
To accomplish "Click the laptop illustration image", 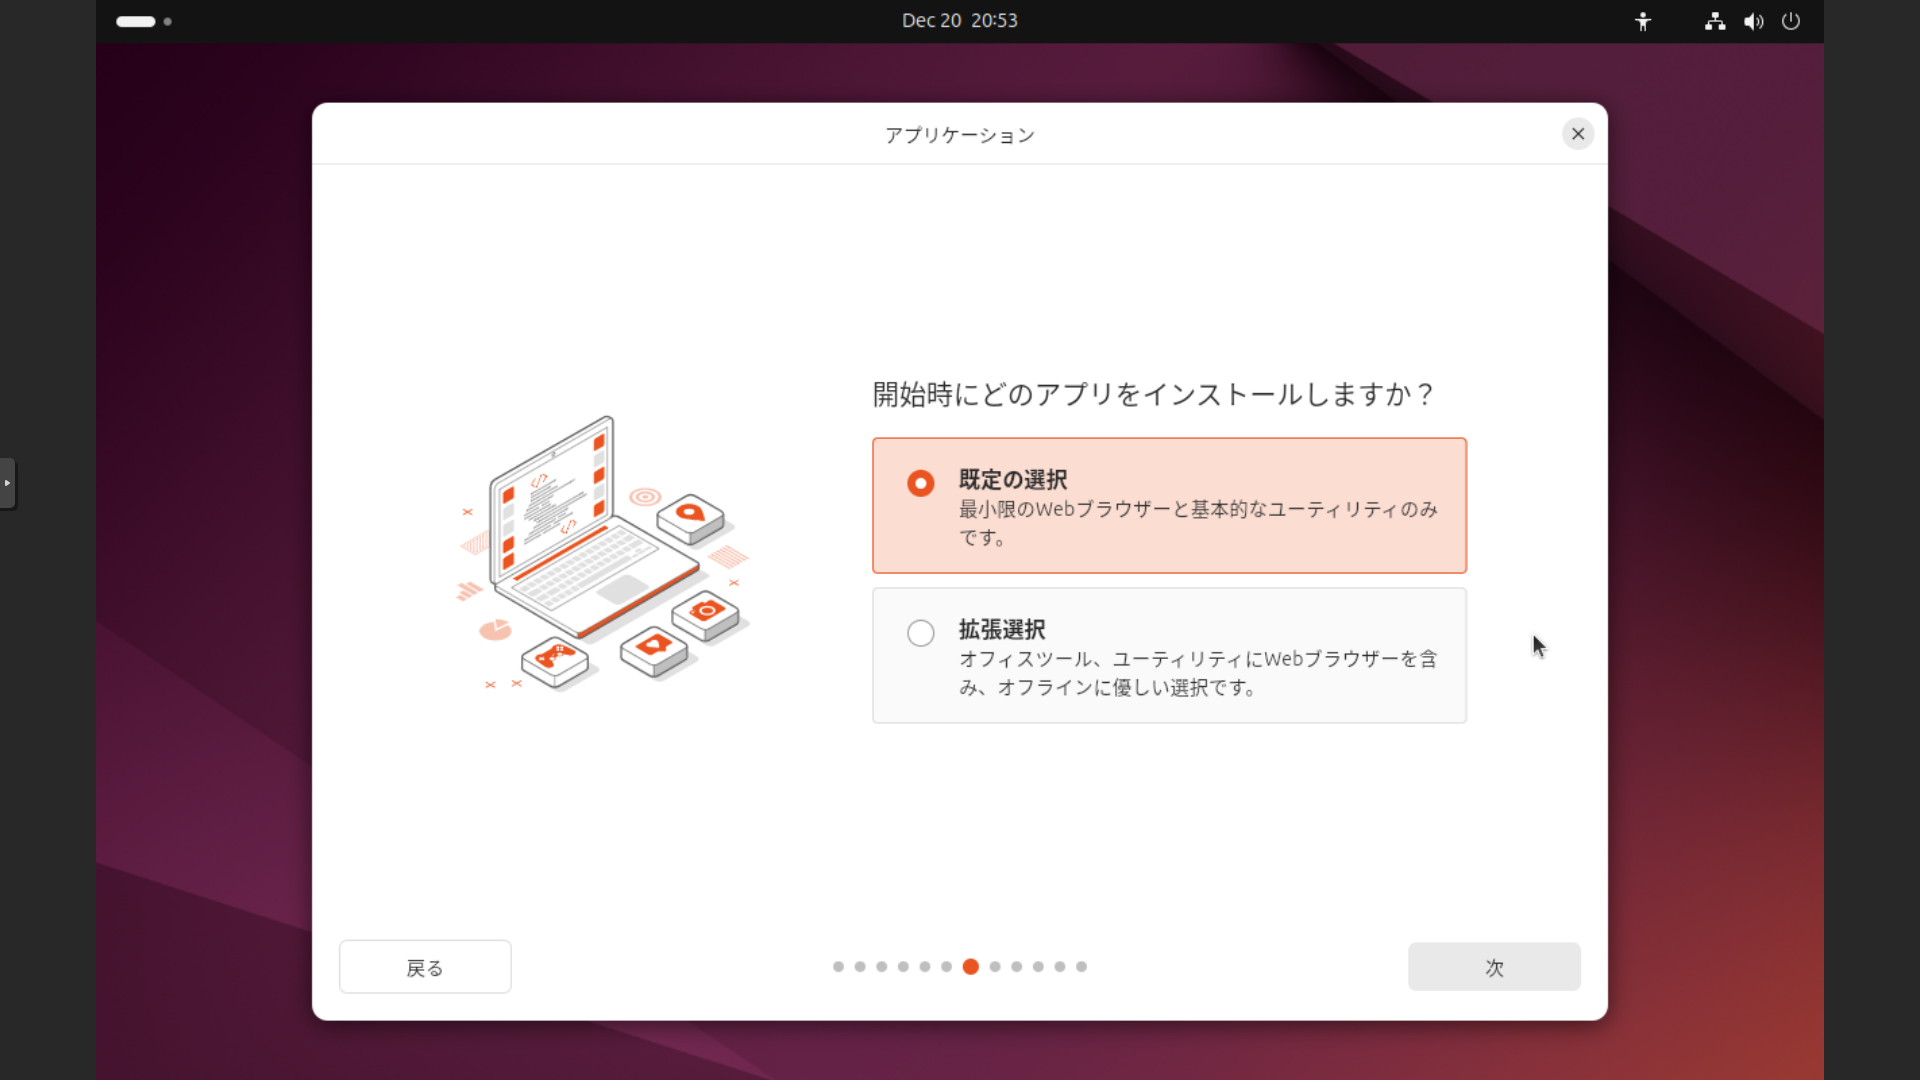I will click(x=602, y=553).
